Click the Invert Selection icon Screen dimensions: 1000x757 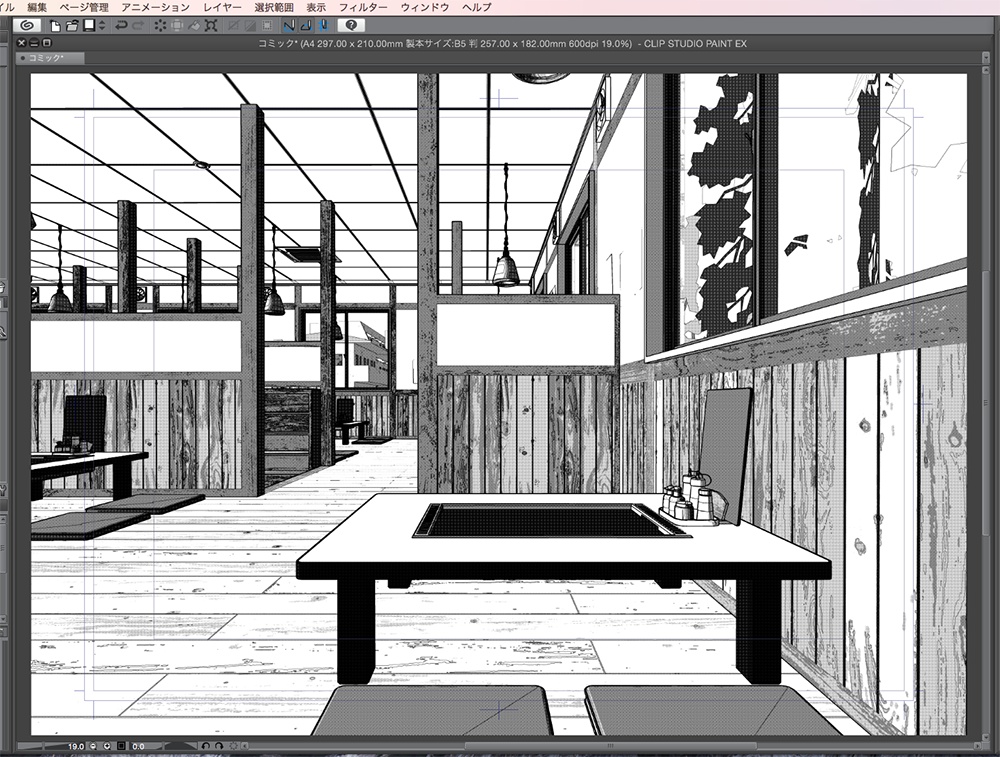click(251, 26)
